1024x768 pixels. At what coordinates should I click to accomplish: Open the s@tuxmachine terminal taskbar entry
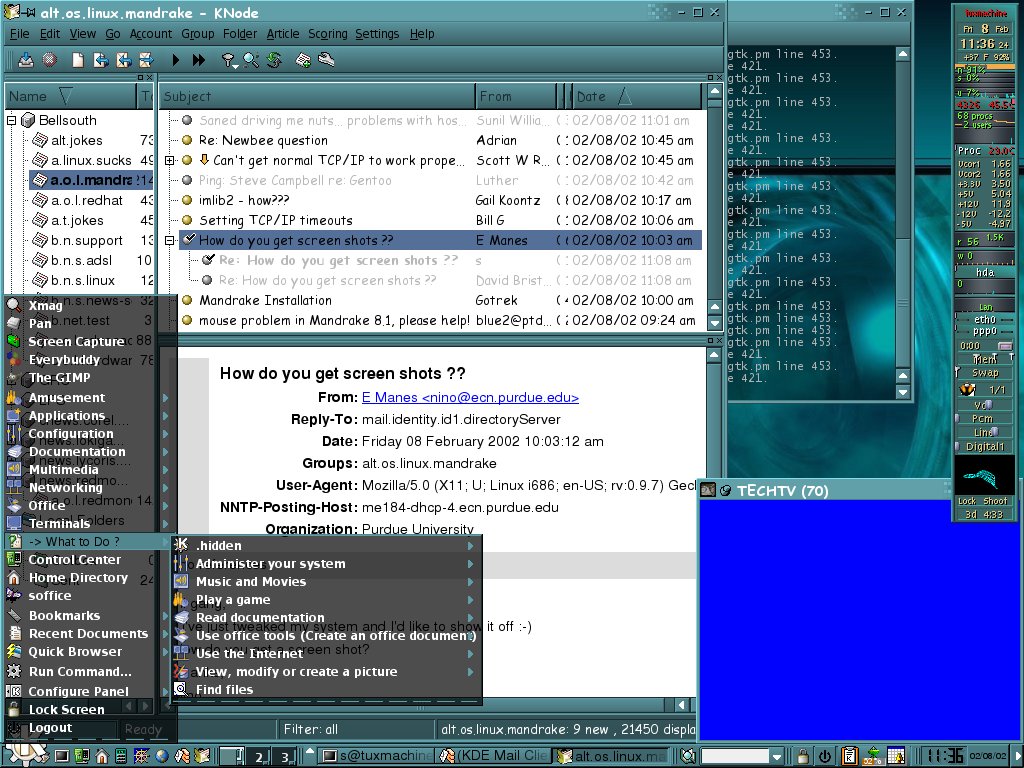click(377, 756)
